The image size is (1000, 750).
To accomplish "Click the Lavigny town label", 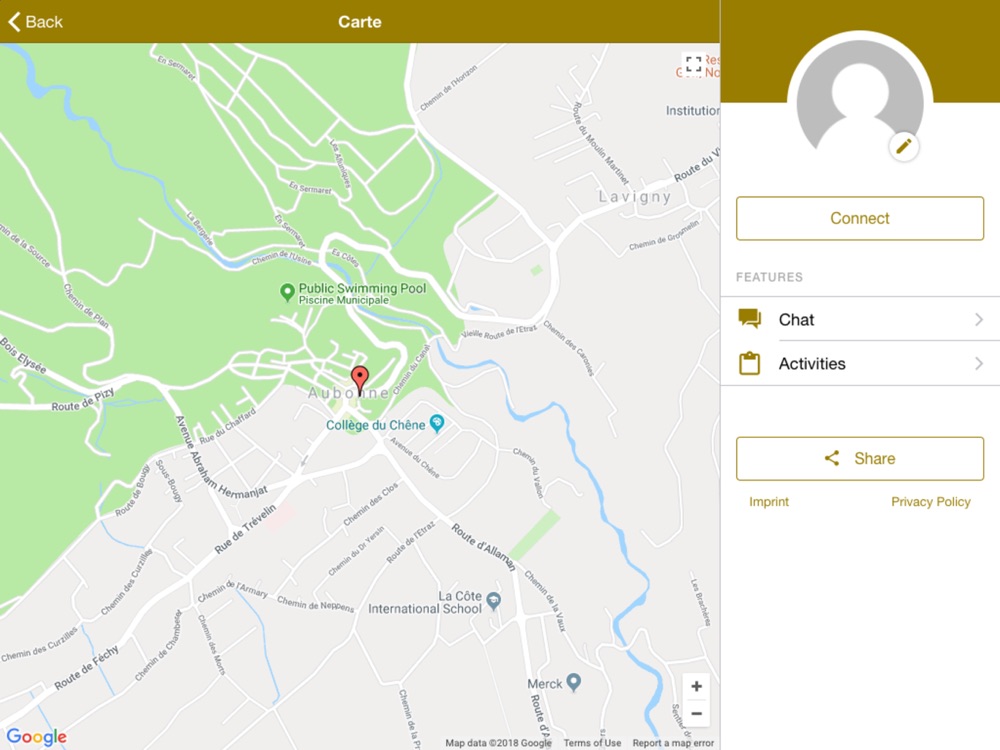I will click(635, 196).
